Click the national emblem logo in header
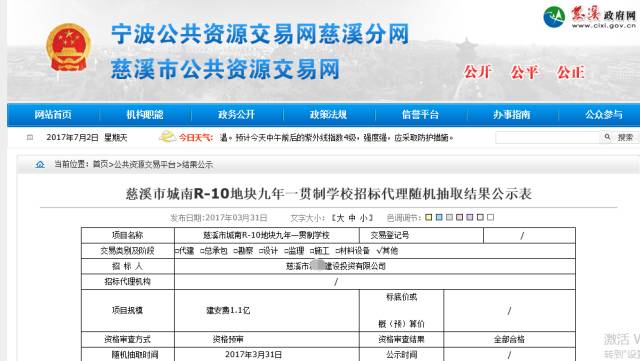The image size is (640, 361). (68, 47)
